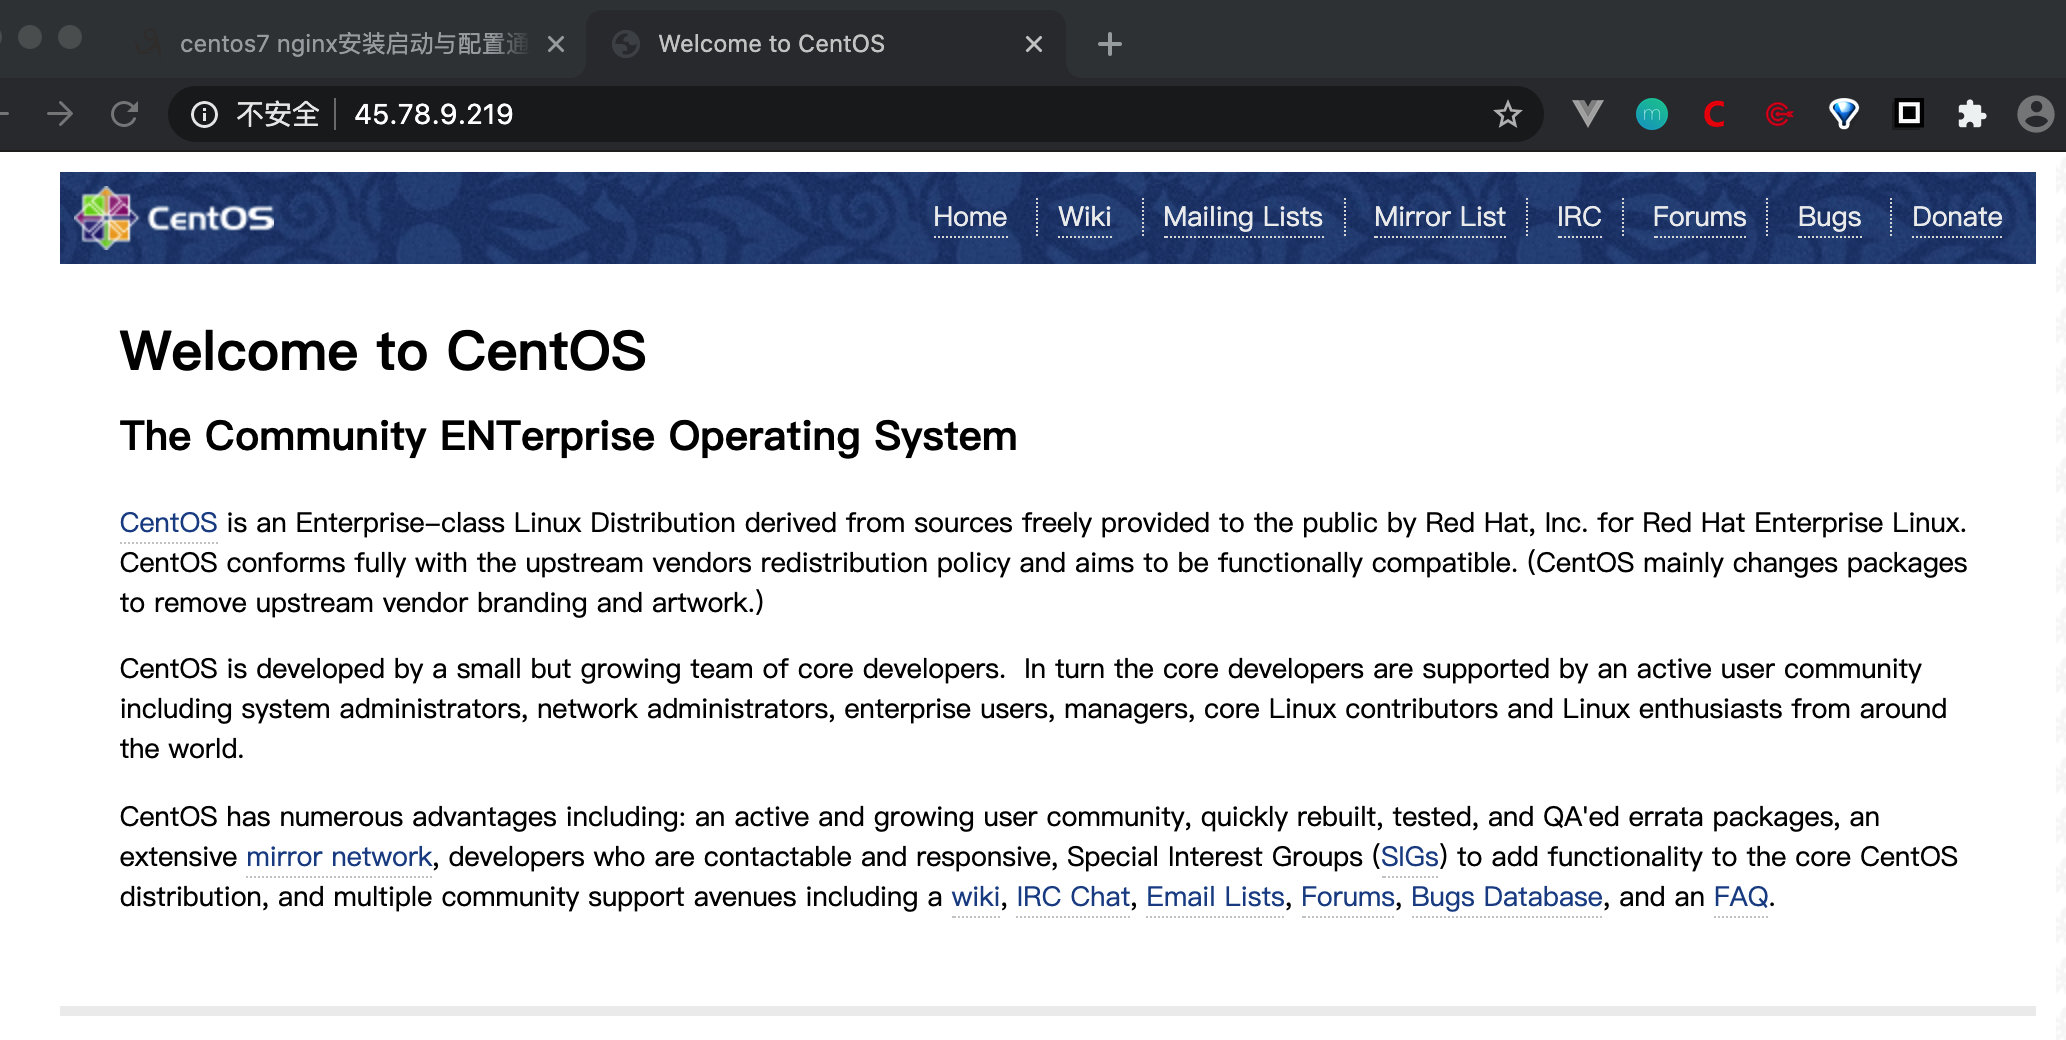The width and height of the screenshot is (2066, 1040).
Task: Click the 不安全 security label
Action: coord(277,114)
